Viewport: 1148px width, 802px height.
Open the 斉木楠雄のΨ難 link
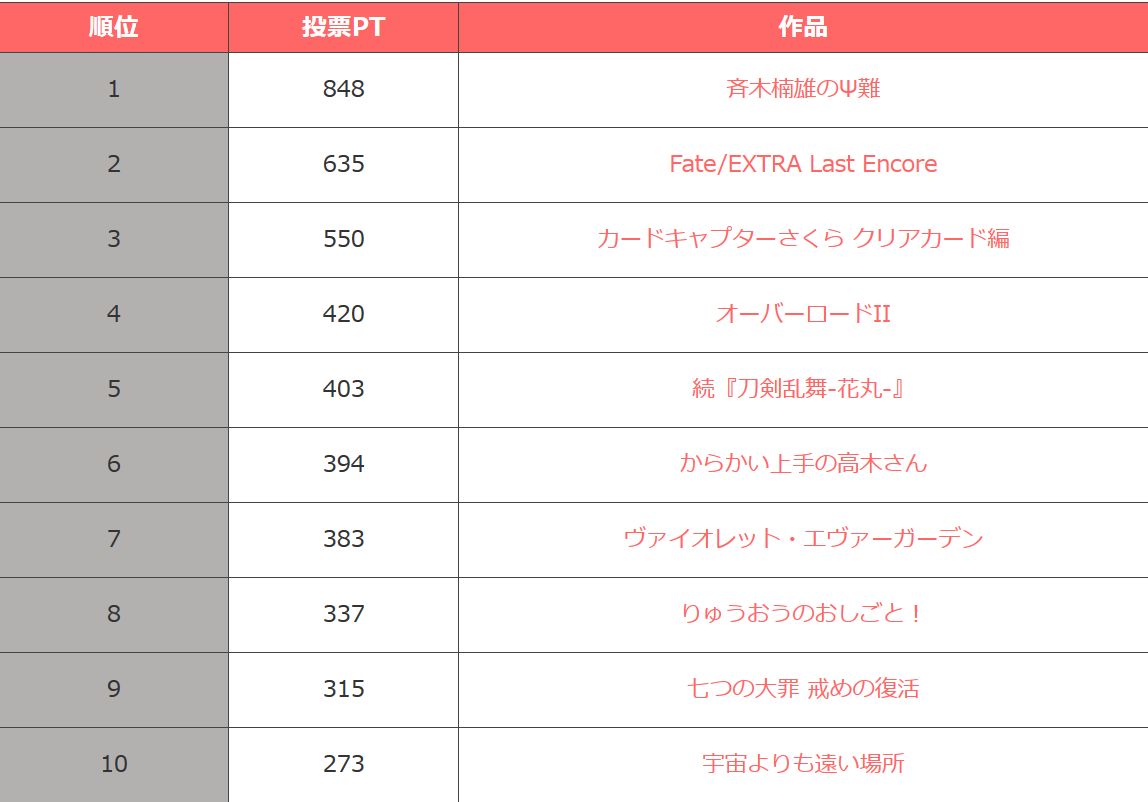[x=803, y=89]
